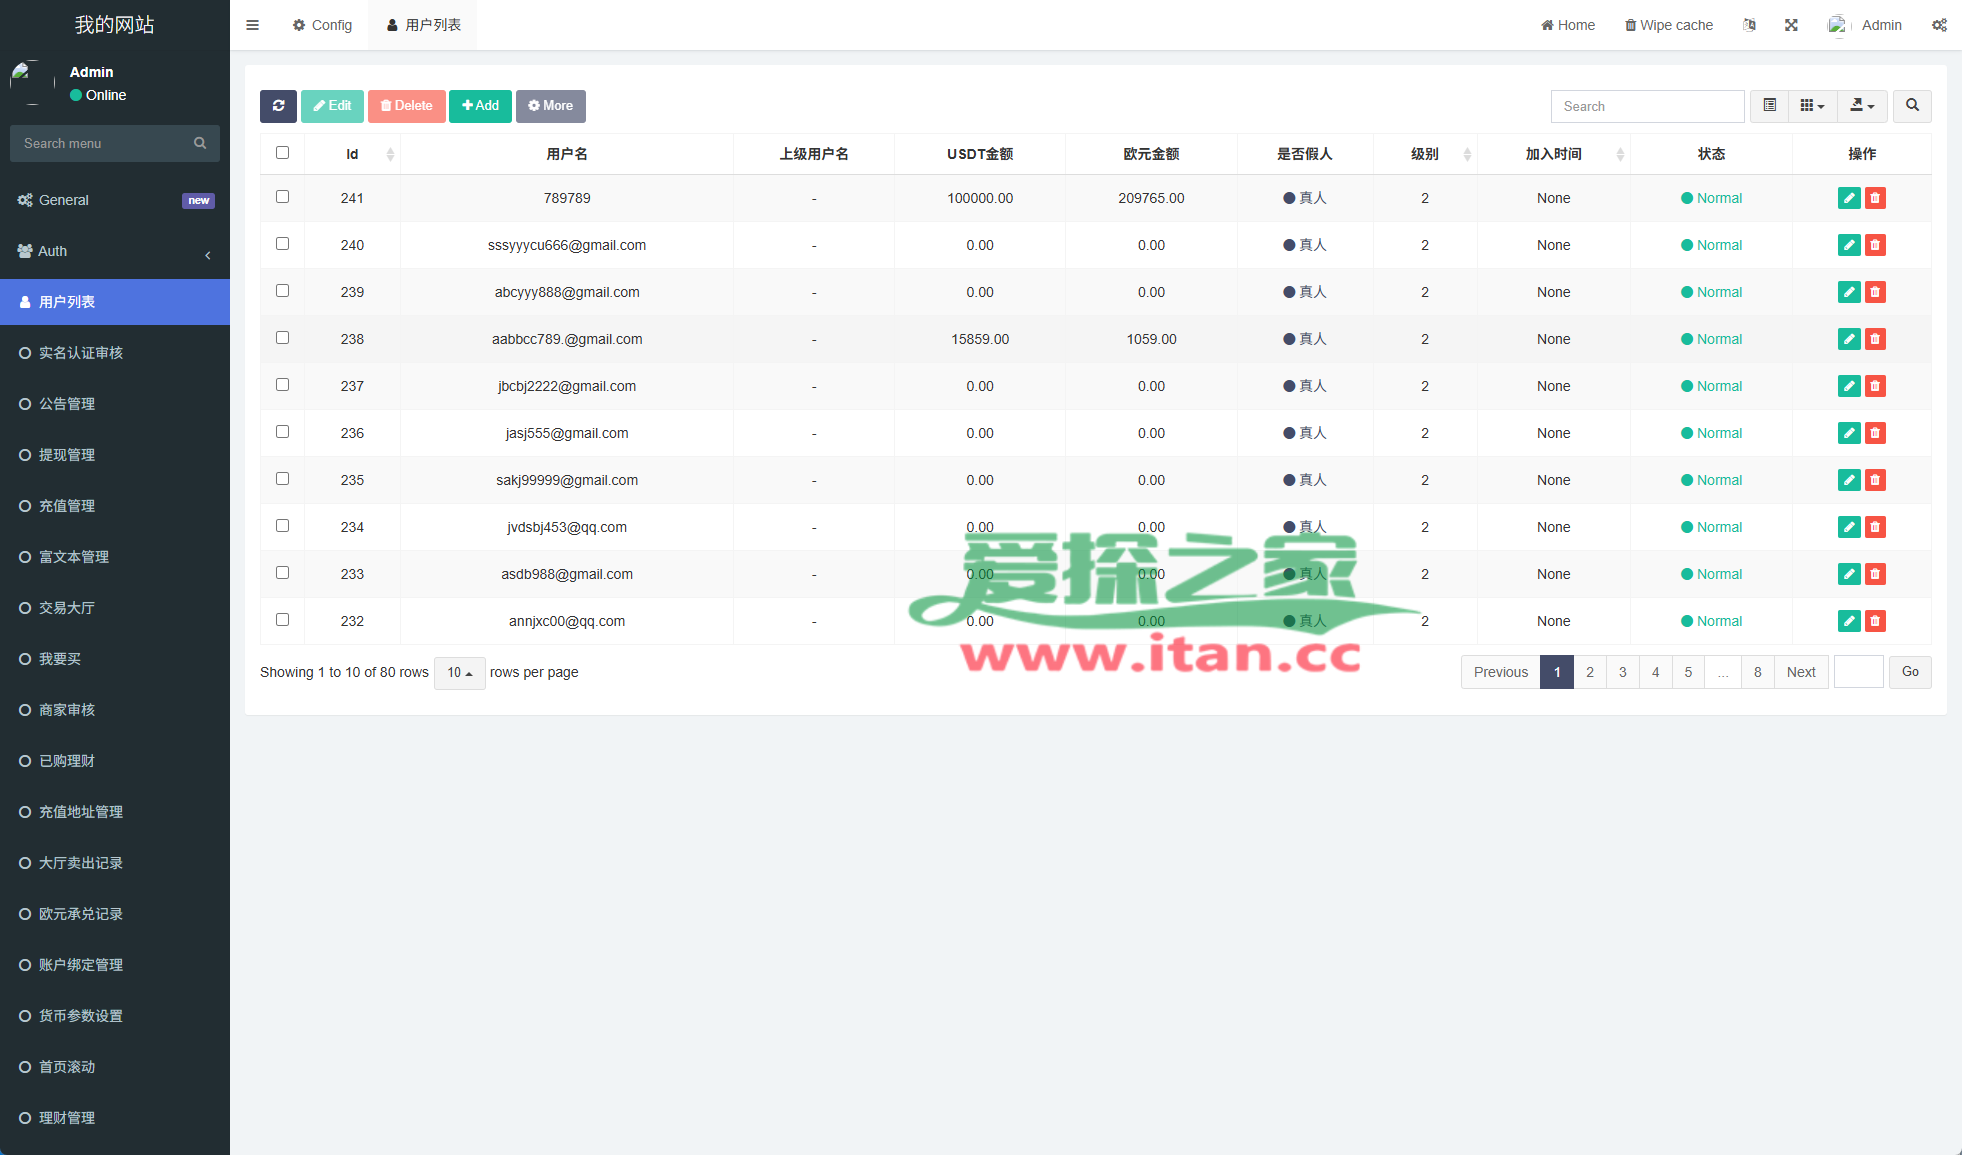This screenshot has height=1155, width=1962.
Task: Delete the row for annjxc00@qq.com
Action: [x=1875, y=621]
